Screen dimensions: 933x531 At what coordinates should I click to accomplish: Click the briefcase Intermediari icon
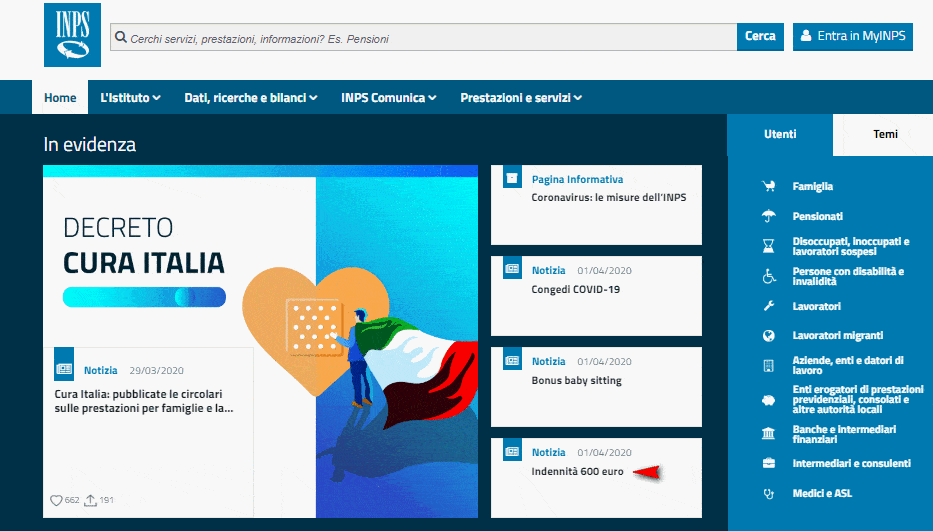[769, 463]
